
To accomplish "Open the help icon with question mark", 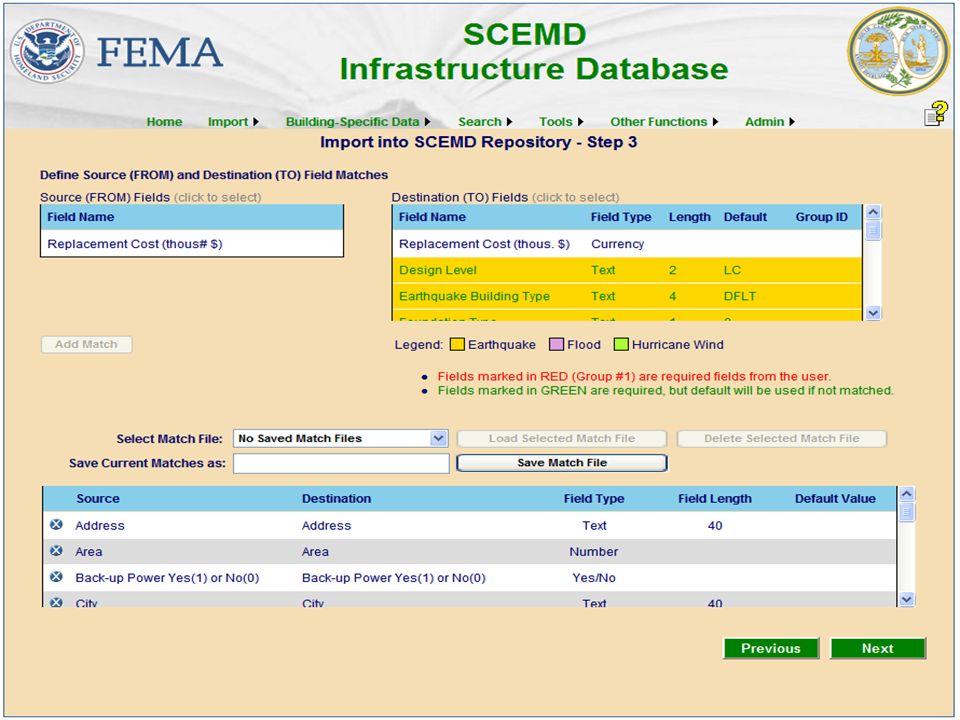I will [936, 113].
